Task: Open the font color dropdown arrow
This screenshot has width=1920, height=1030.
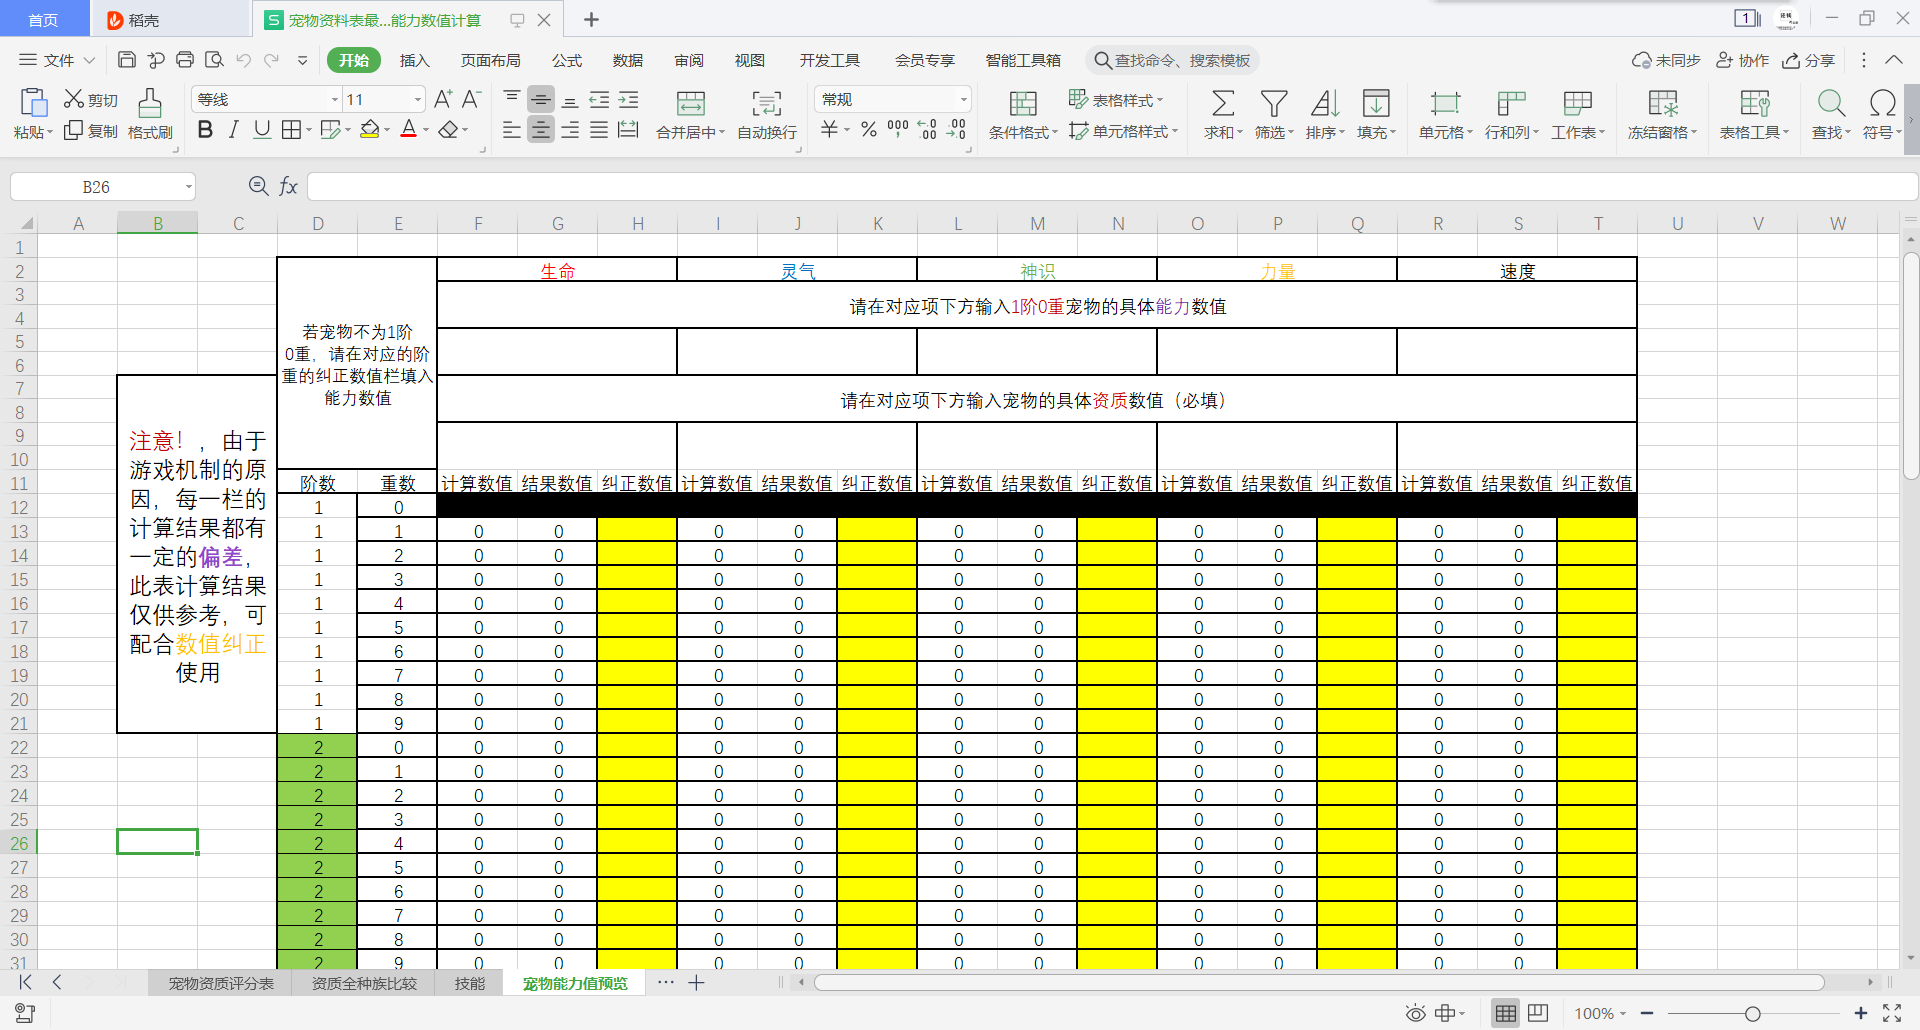Action: (x=426, y=130)
